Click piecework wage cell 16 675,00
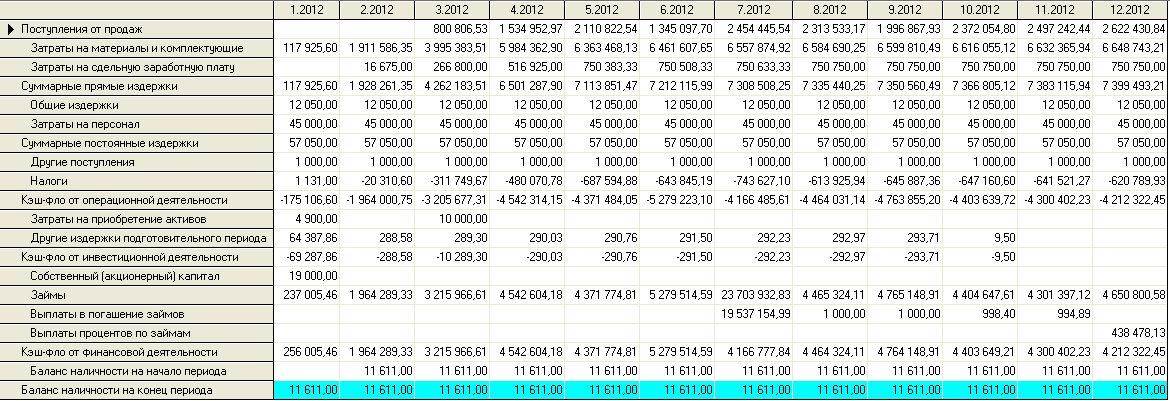 377,67
